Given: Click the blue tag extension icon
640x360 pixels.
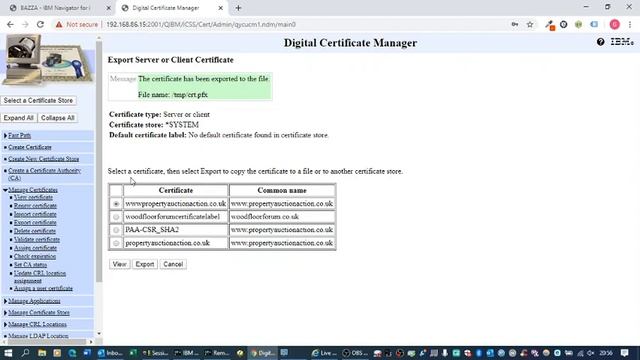Looking at the screenshot, I should 594,24.
